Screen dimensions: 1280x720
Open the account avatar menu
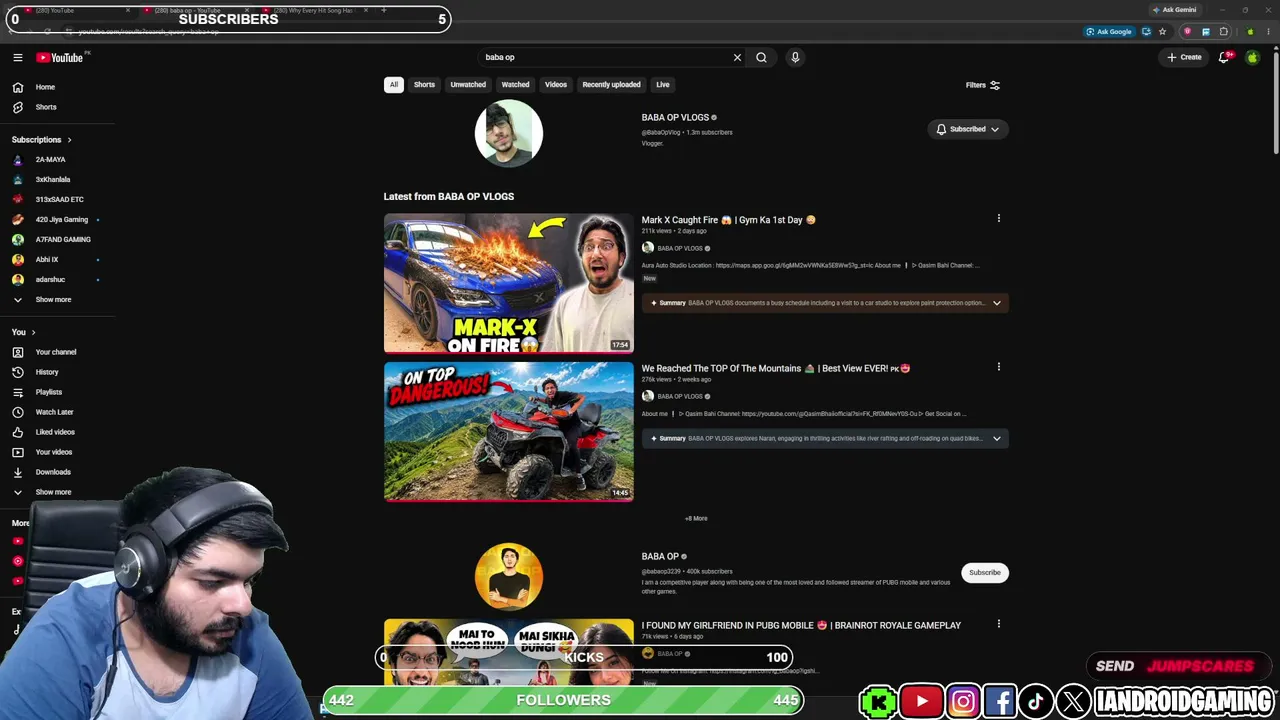[1252, 57]
